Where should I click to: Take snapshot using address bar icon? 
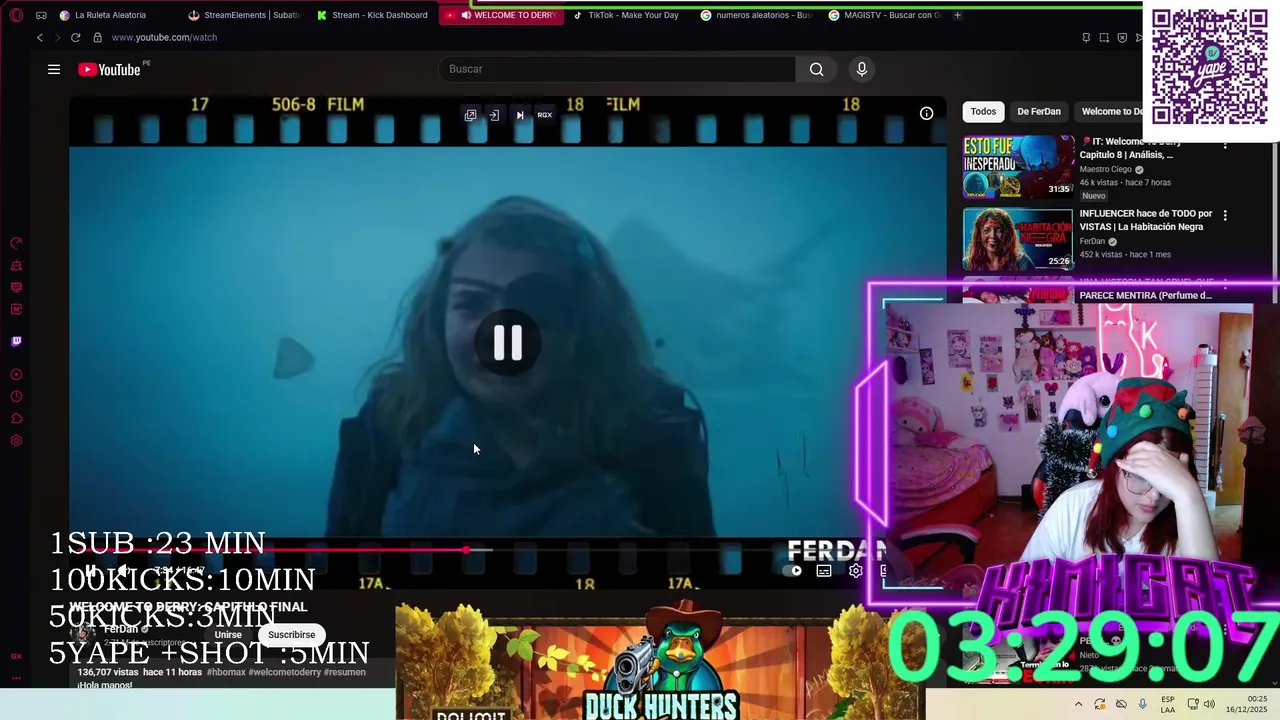(1104, 37)
